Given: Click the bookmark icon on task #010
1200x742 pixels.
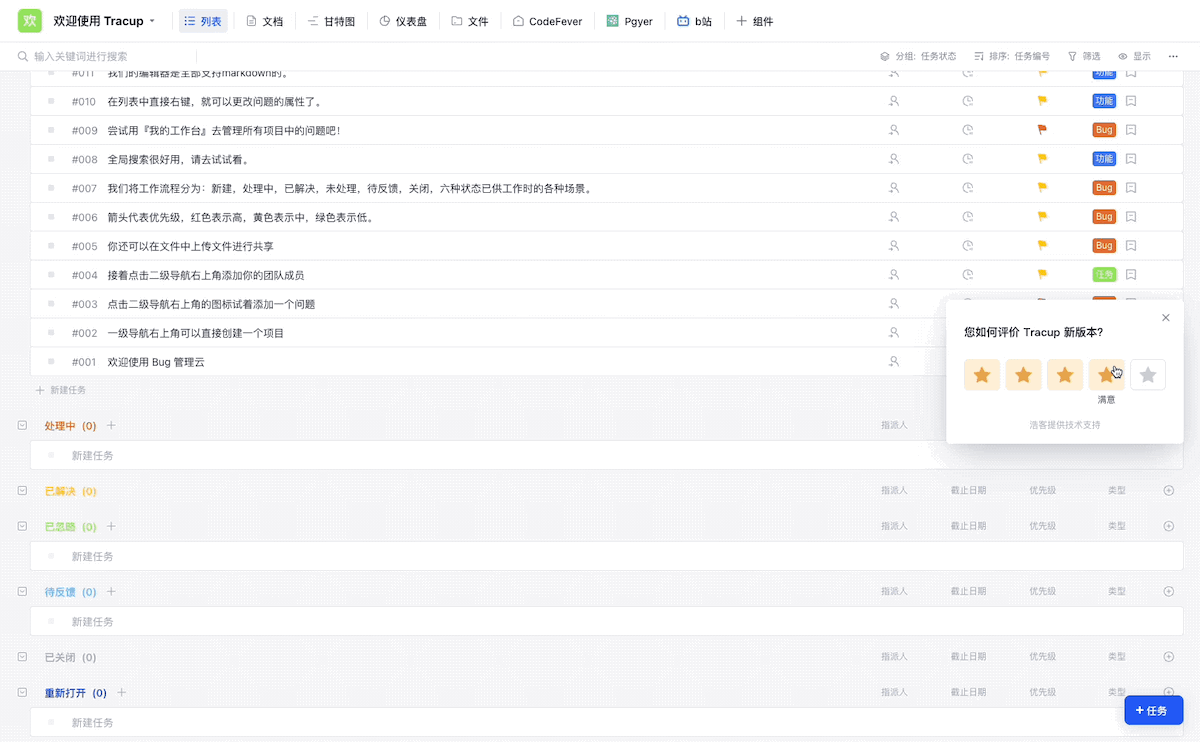Looking at the screenshot, I should point(1130,100).
